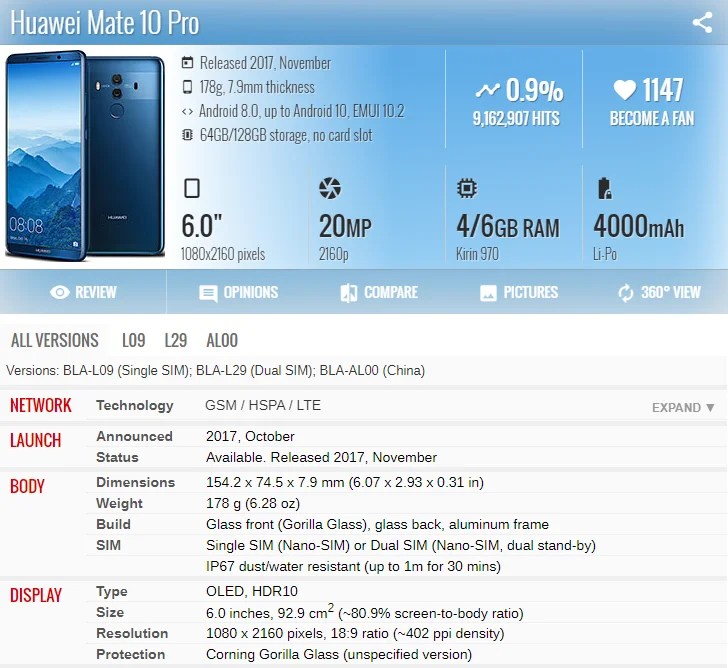
Task: Open the Review section
Action: click(x=83, y=292)
